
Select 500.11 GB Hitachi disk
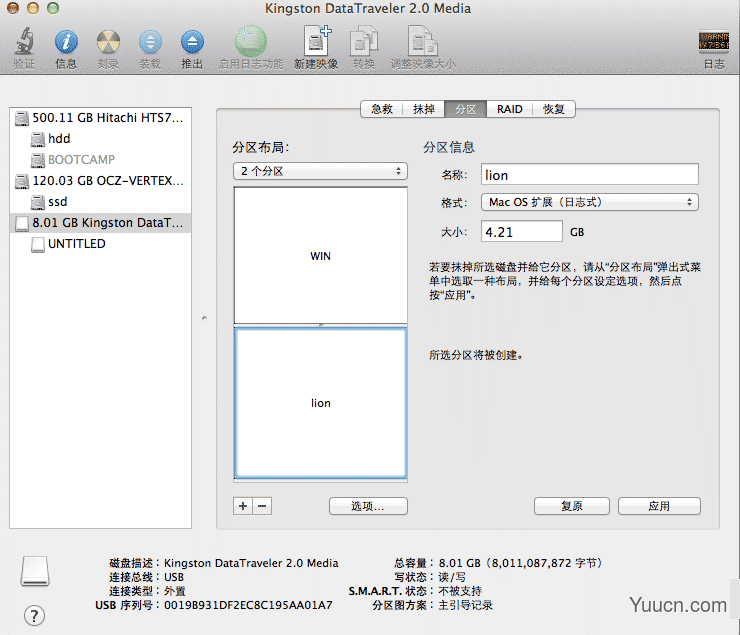[x=100, y=117]
